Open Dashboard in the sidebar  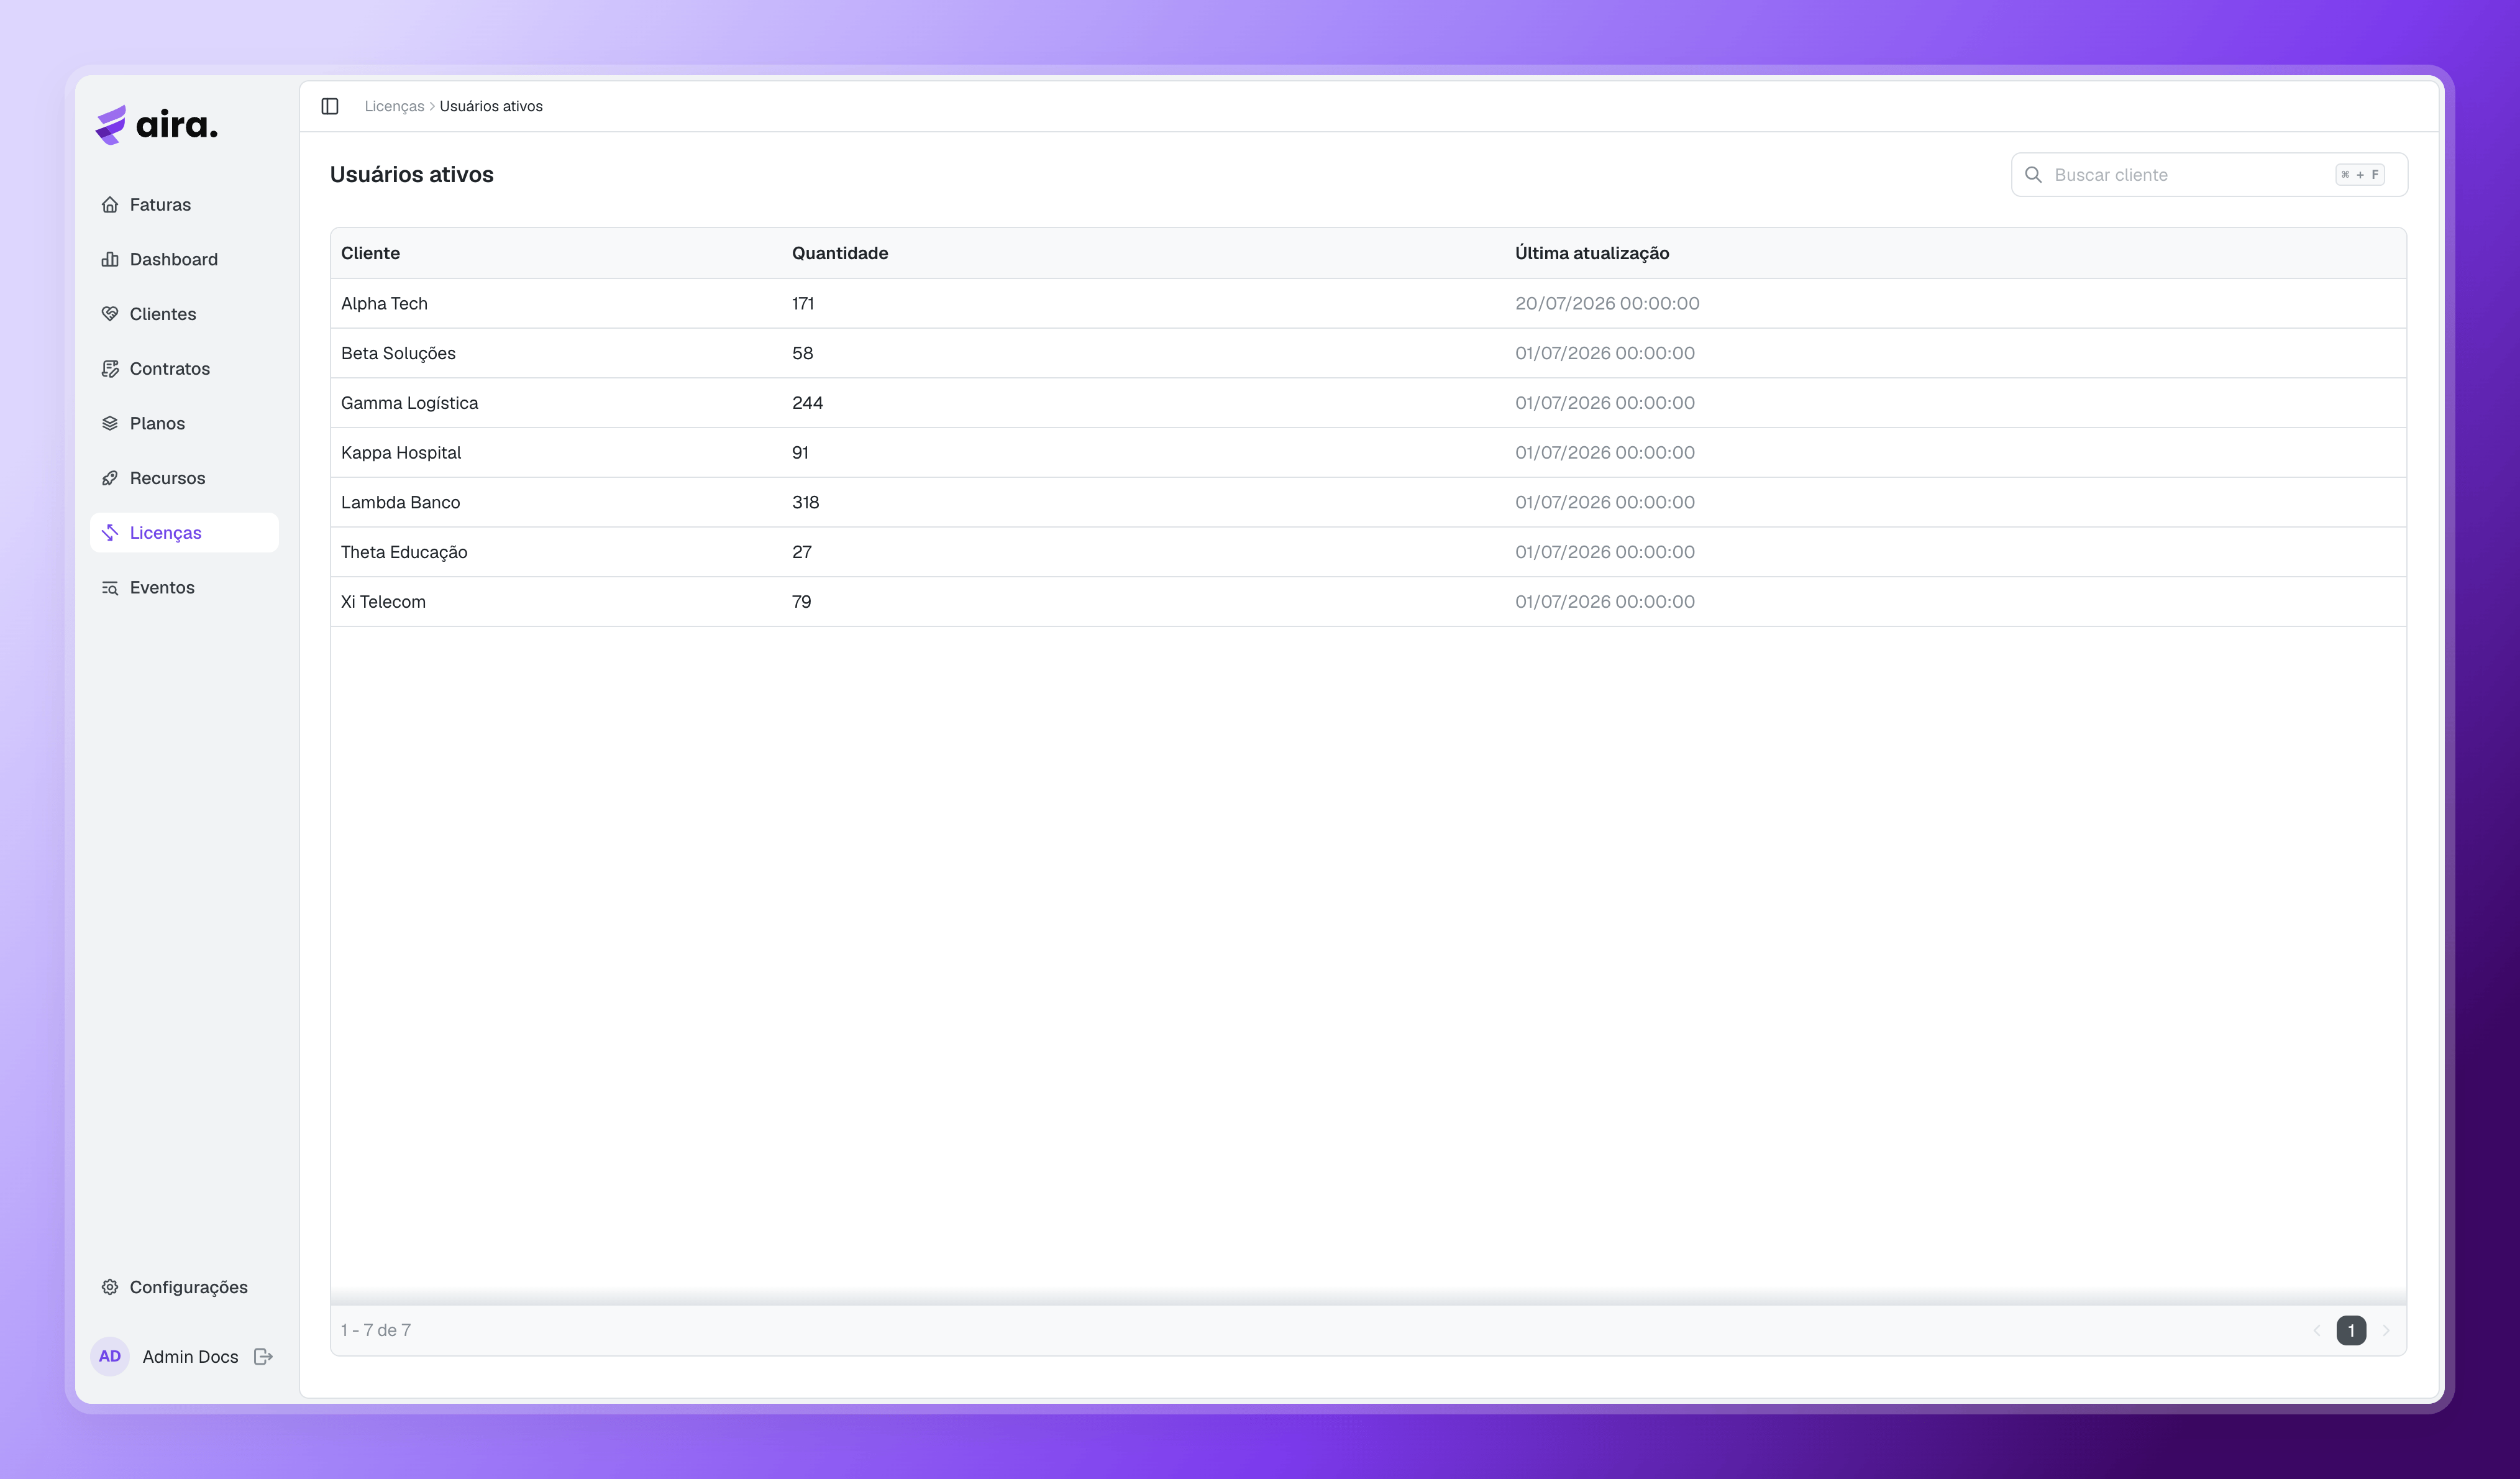click(x=184, y=259)
